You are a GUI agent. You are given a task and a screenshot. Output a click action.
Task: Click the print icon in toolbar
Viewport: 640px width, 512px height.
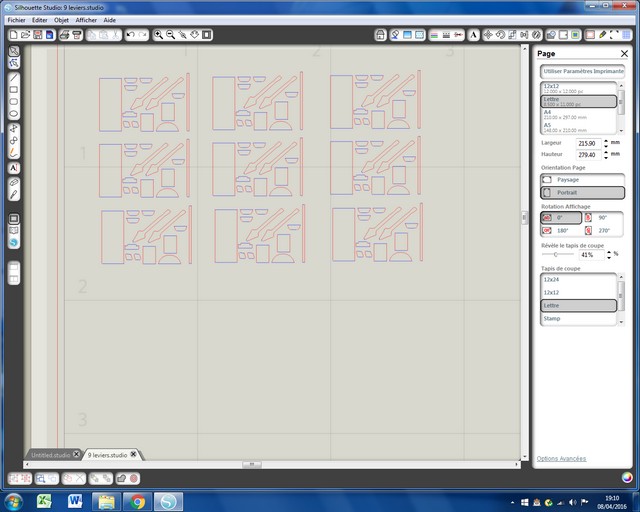click(63, 35)
